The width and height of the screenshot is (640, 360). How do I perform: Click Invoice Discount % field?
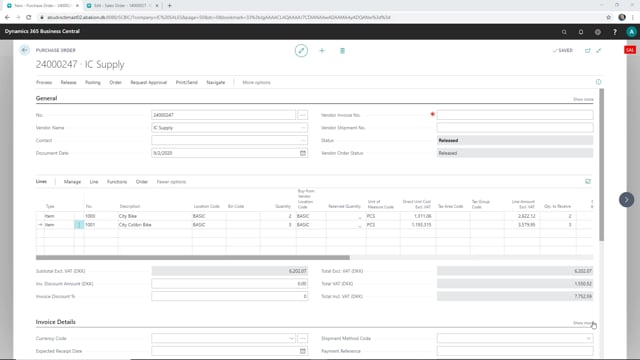click(x=229, y=296)
